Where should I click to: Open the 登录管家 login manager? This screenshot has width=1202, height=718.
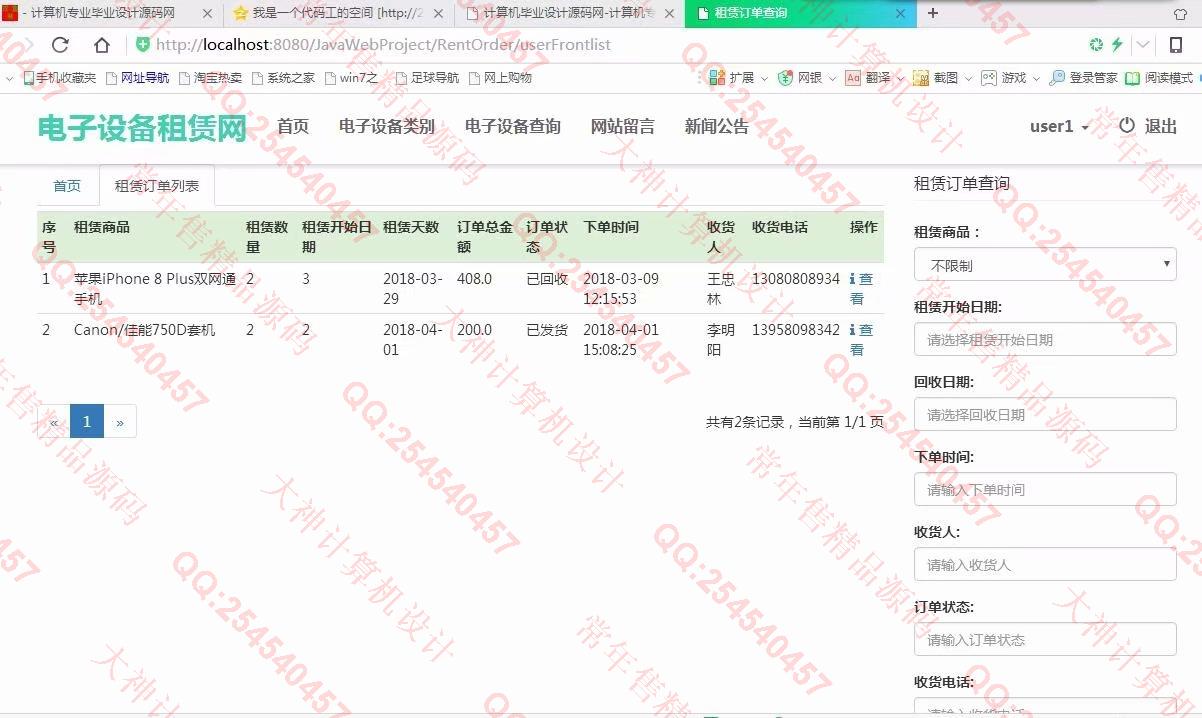[1057, 78]
